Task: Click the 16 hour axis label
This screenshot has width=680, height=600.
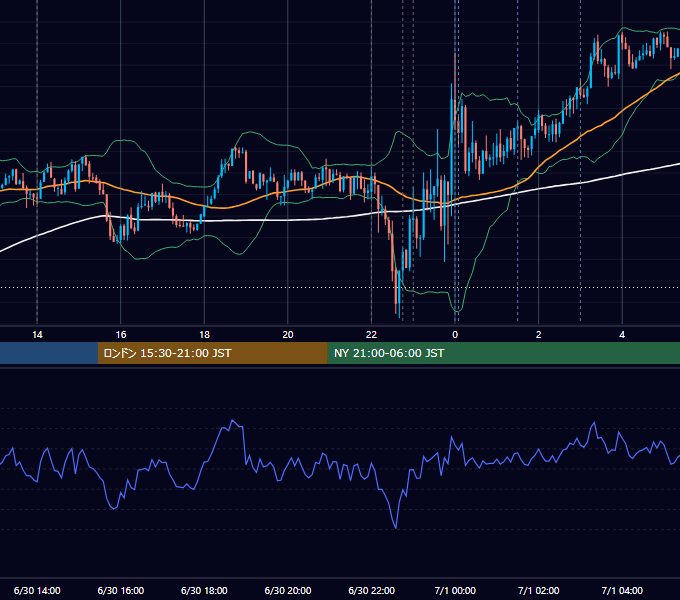Action: (121, 335)
